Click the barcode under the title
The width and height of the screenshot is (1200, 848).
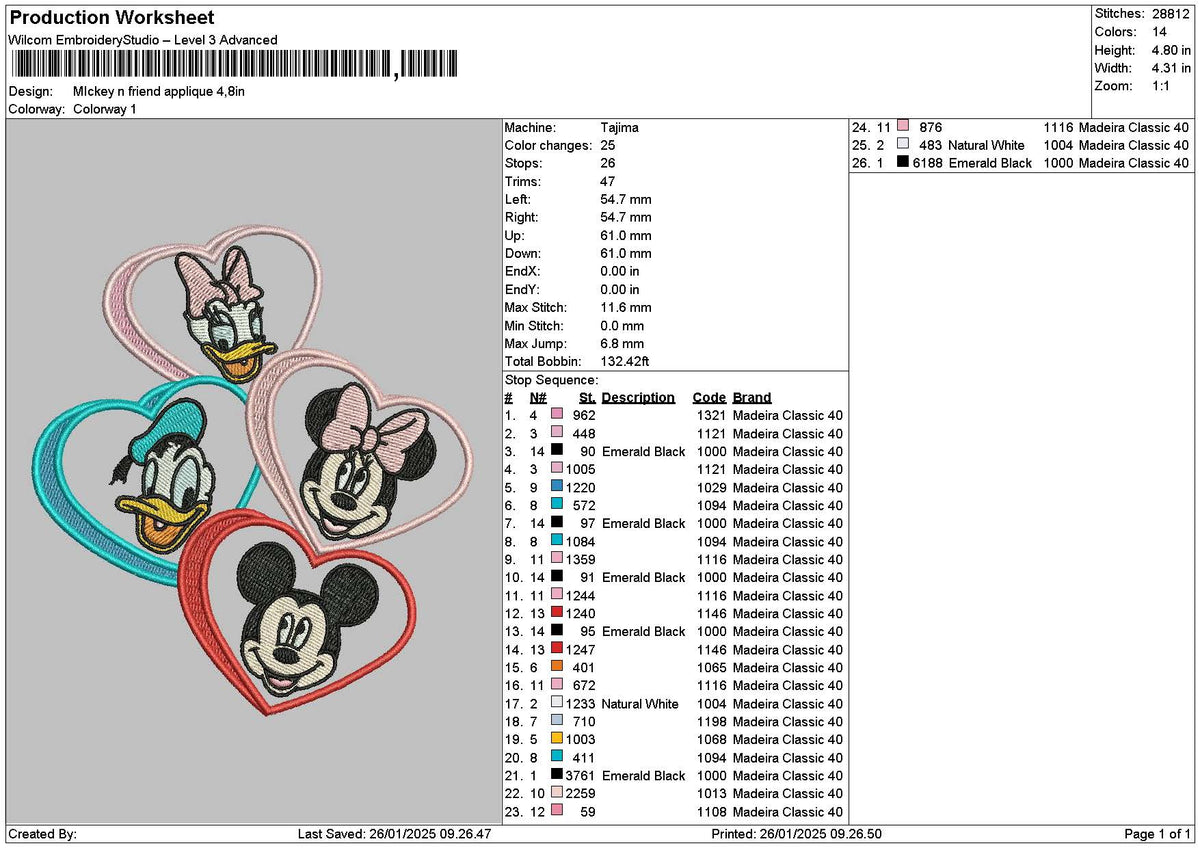tap(233, 66)
